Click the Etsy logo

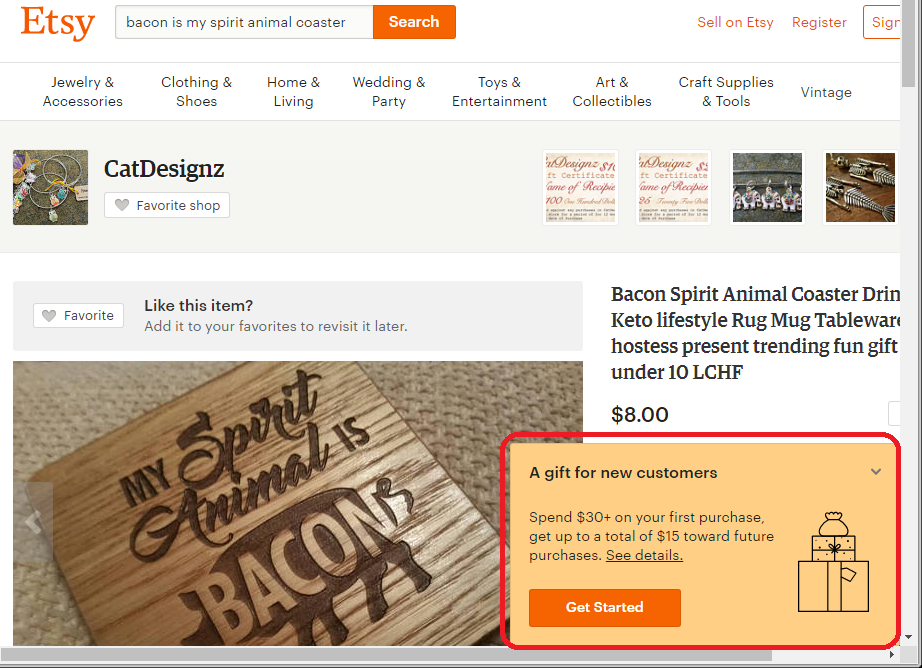tap(58, 22)
